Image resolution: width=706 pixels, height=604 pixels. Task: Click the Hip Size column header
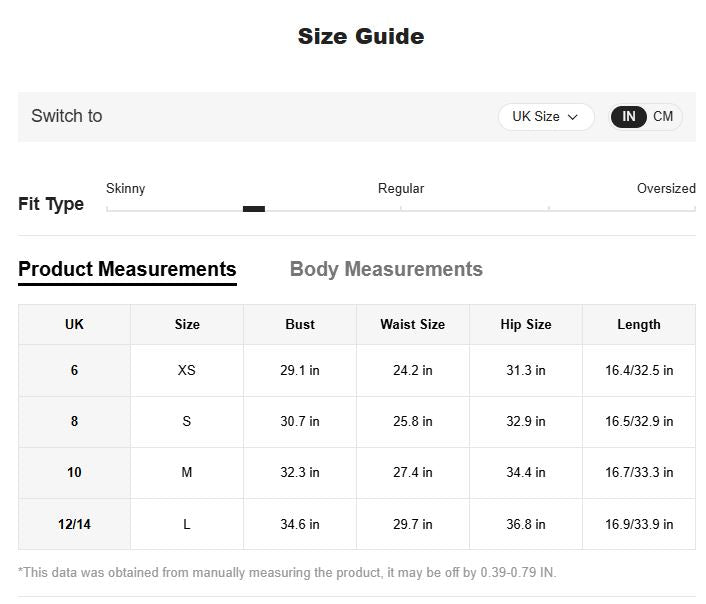click(x=526, y=324)
